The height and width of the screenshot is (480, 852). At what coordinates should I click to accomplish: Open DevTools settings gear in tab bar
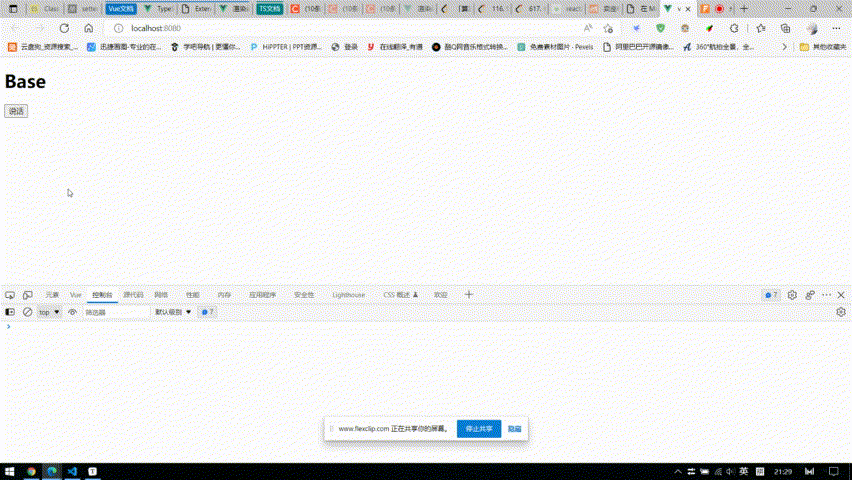(792, 295)
